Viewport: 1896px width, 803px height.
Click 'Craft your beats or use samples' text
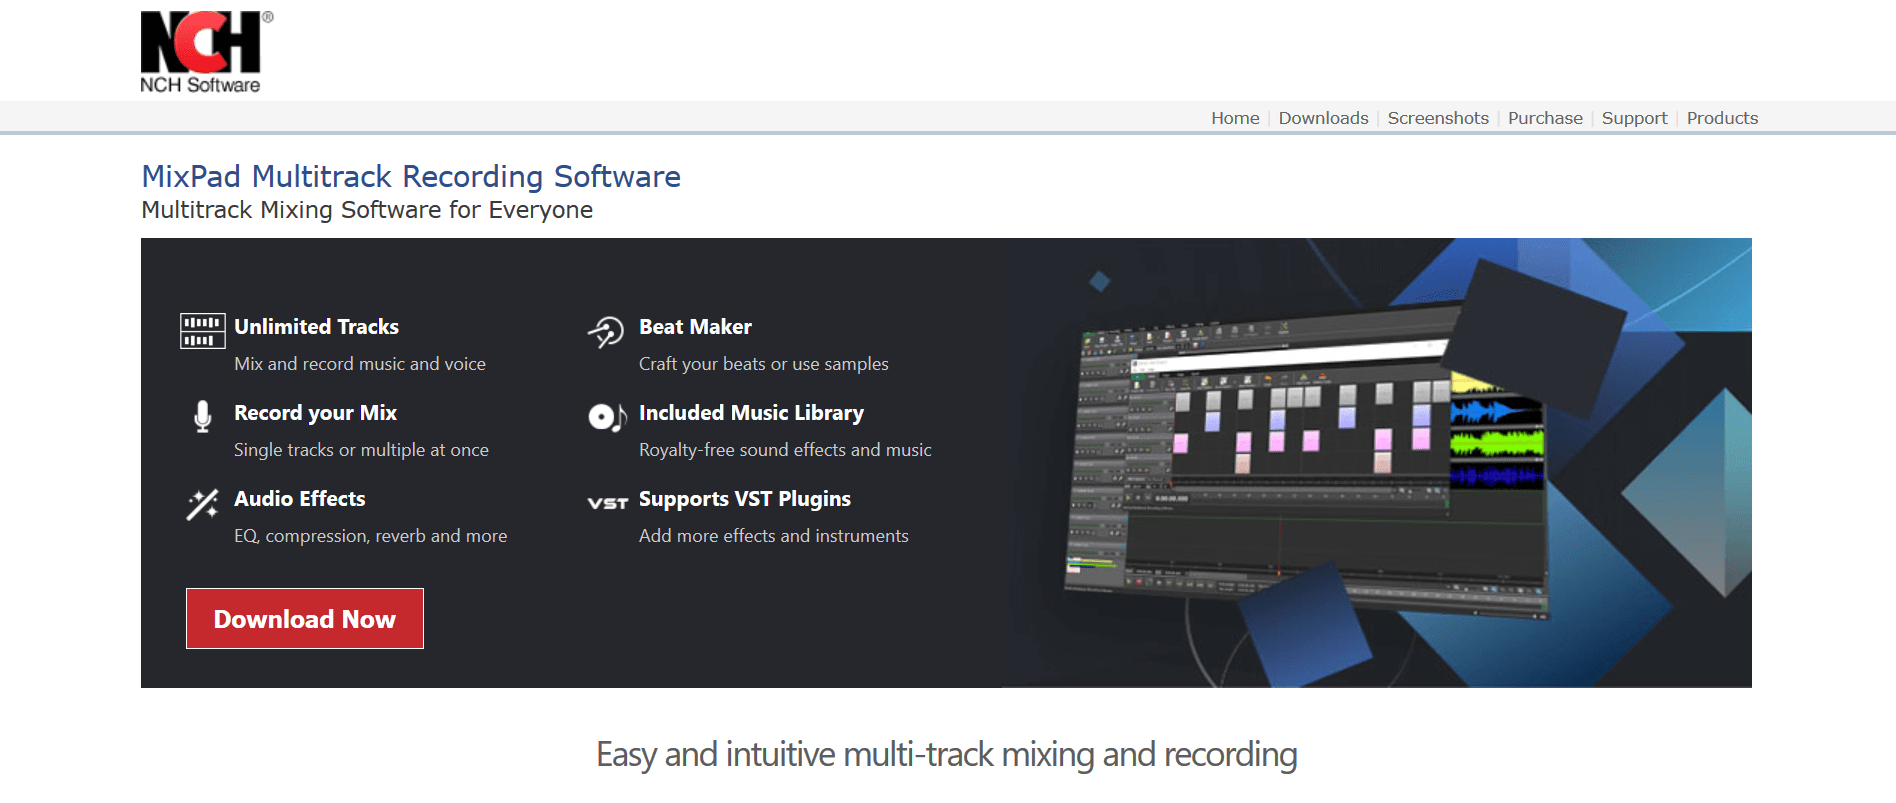[763, 364]
